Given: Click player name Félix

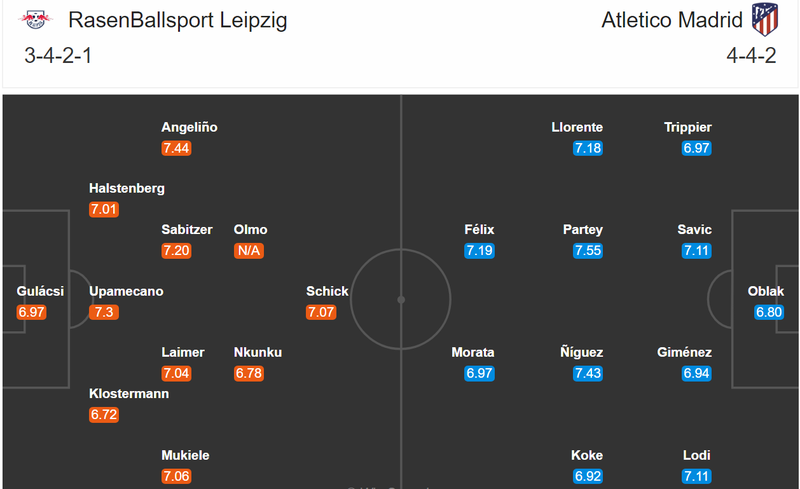Looking at the screenshot, I should 479,230.
